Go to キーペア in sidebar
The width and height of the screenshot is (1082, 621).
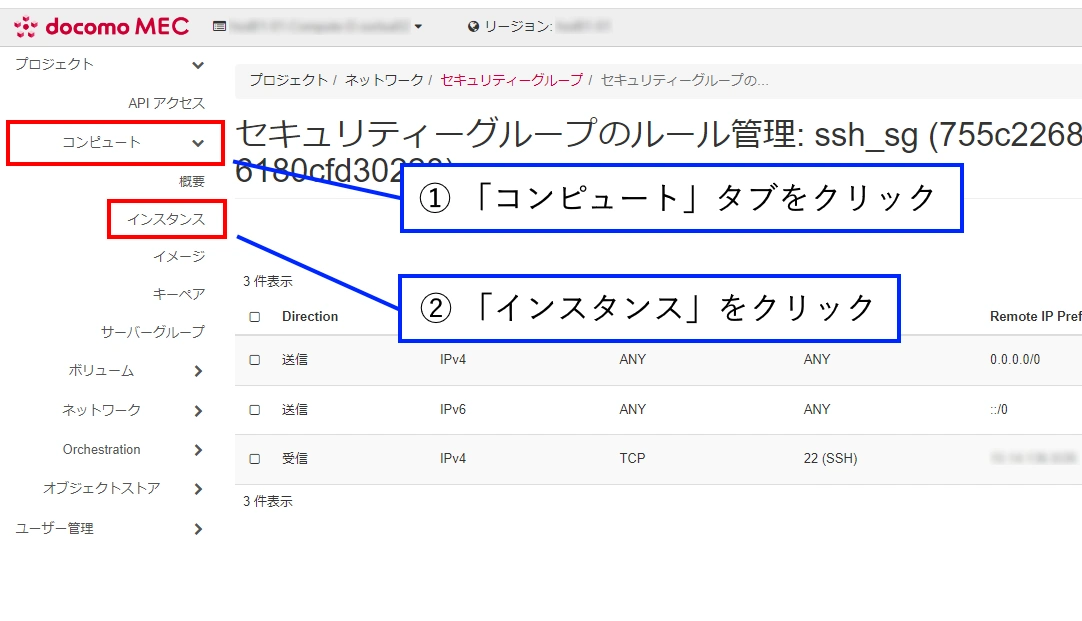pyautogui.click(x=179, y=294)
